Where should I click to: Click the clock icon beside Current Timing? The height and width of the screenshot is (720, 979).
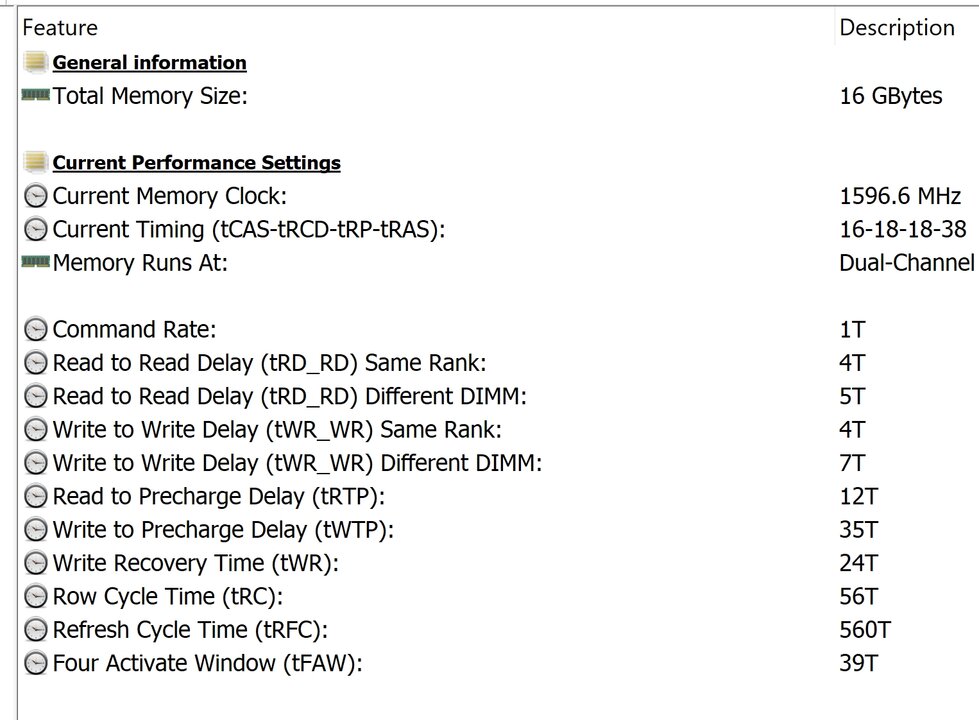tap(36, 229)
